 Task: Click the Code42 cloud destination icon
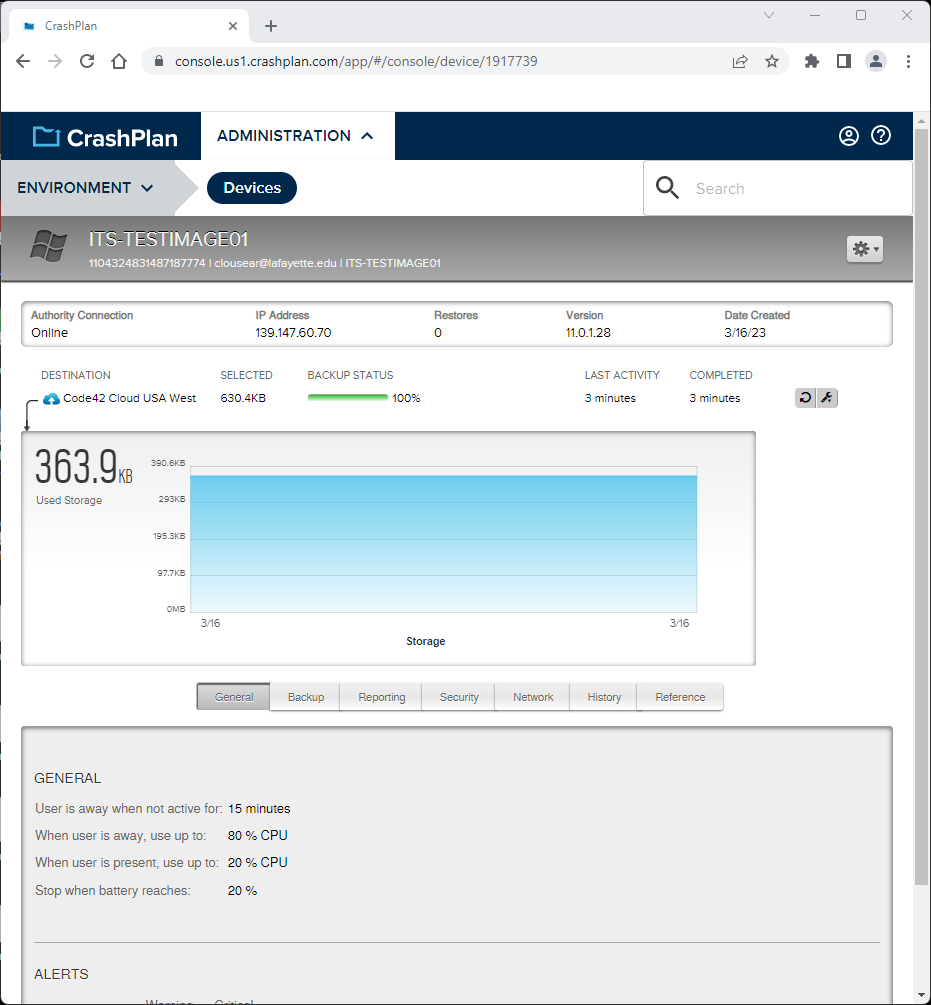coord(51,399)
